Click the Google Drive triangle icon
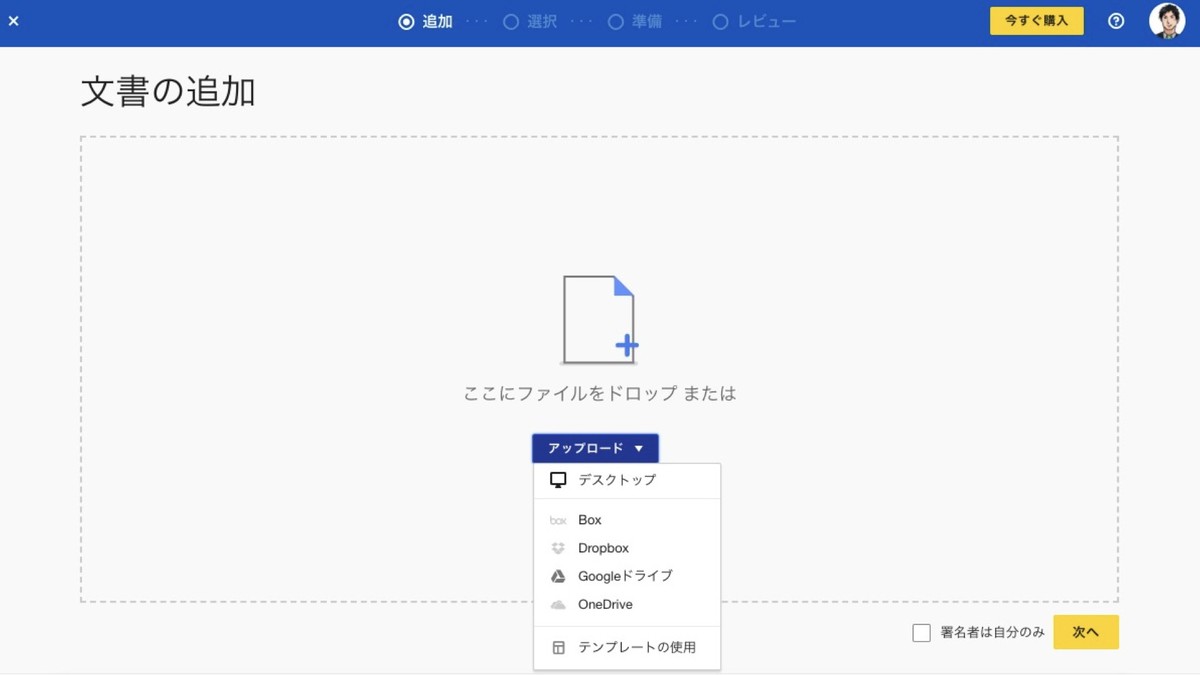This screenshot has height=675, width=1200. (x=558, y=576)
